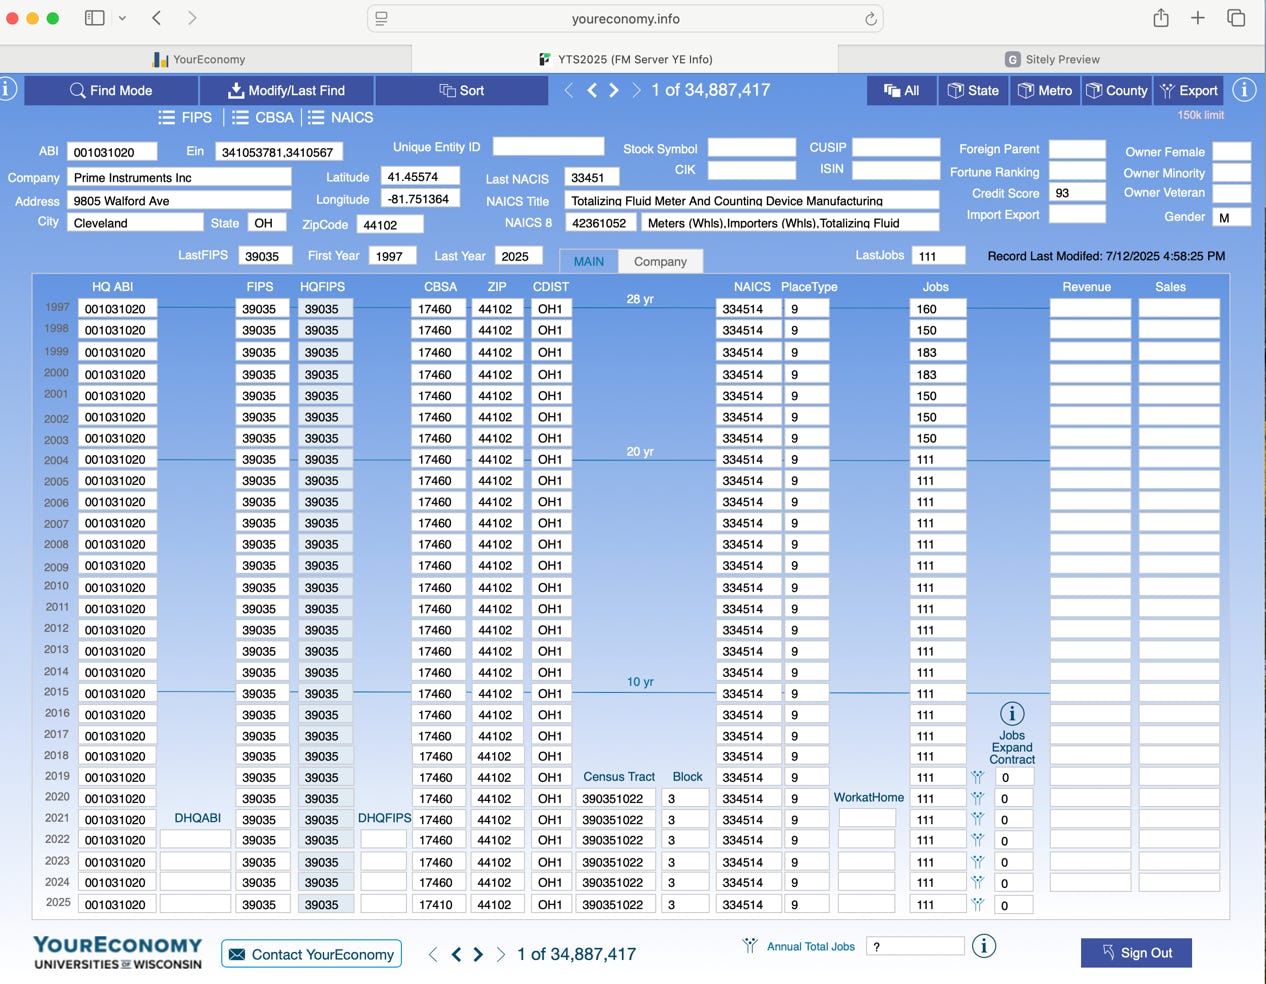Click the Sort button
1266x984 pixels.
461,90
